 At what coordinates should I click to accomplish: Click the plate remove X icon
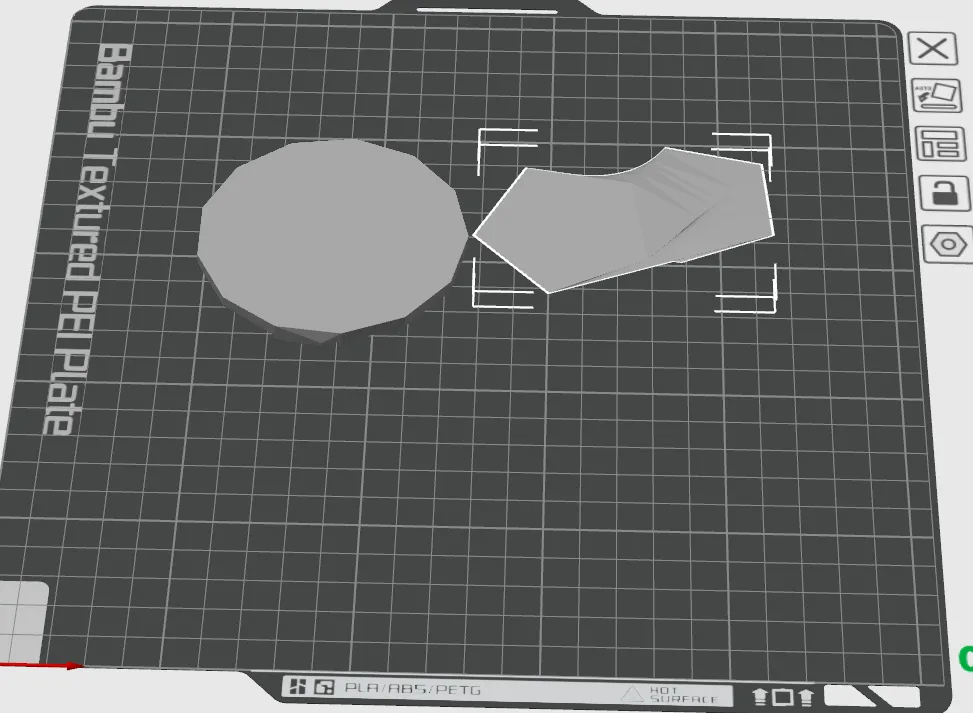pos(933,48)
